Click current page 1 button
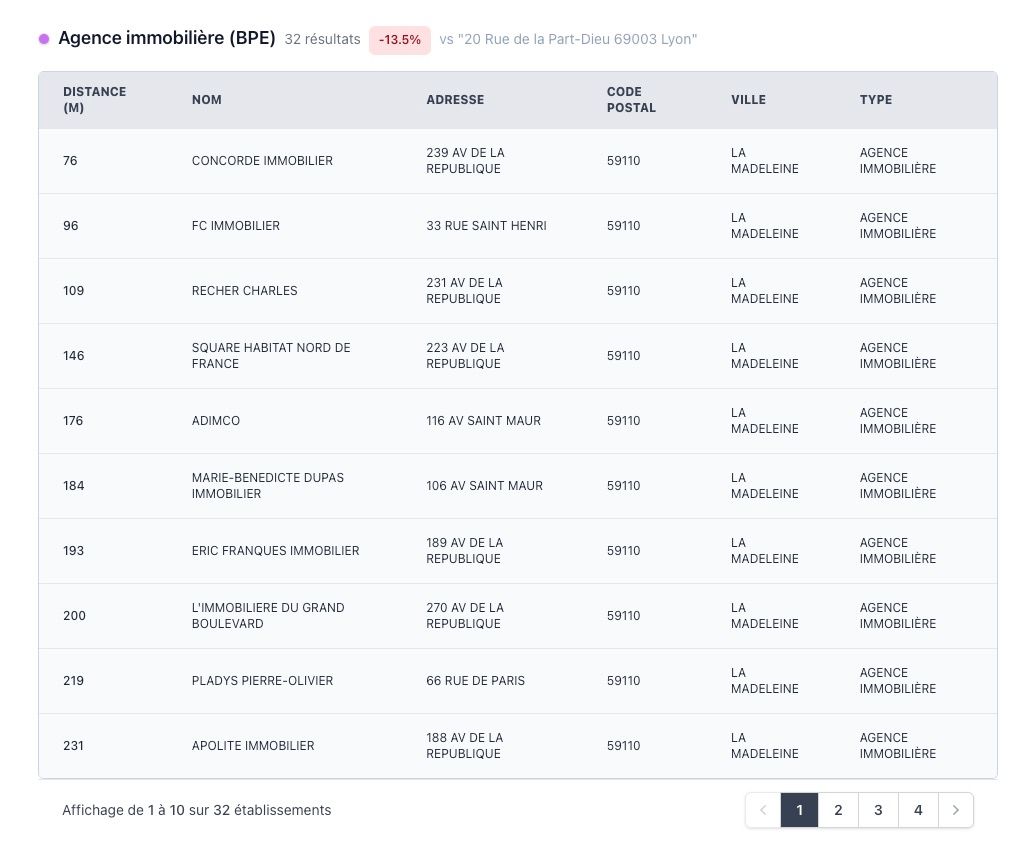 click(x=799, y=810)
